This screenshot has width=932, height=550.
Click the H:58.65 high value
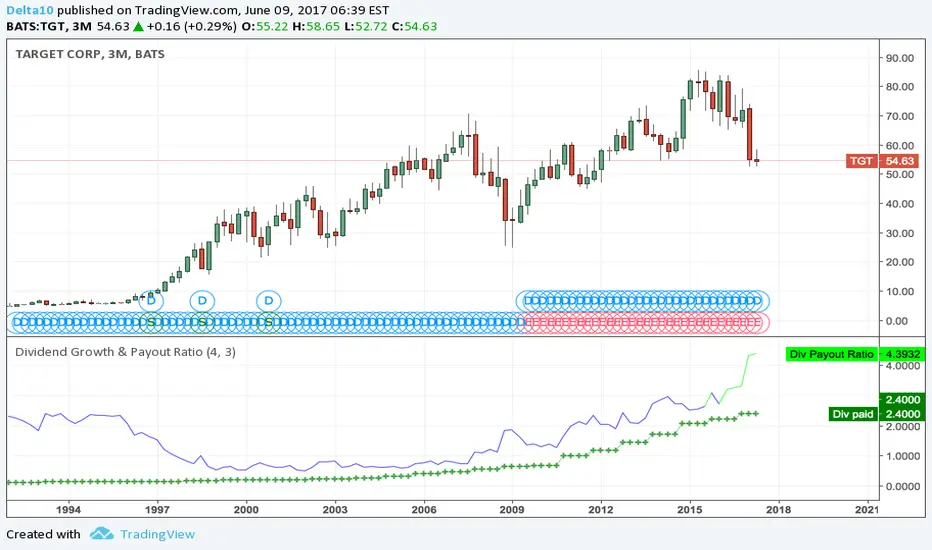(316, 26)
